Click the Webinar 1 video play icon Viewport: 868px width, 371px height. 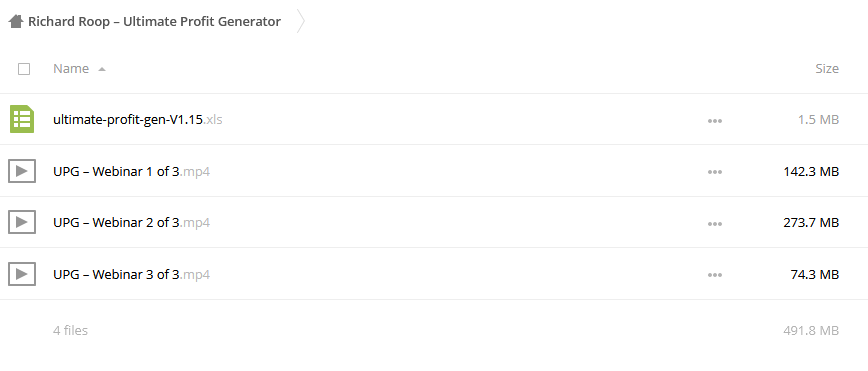[x=22, y=171]
